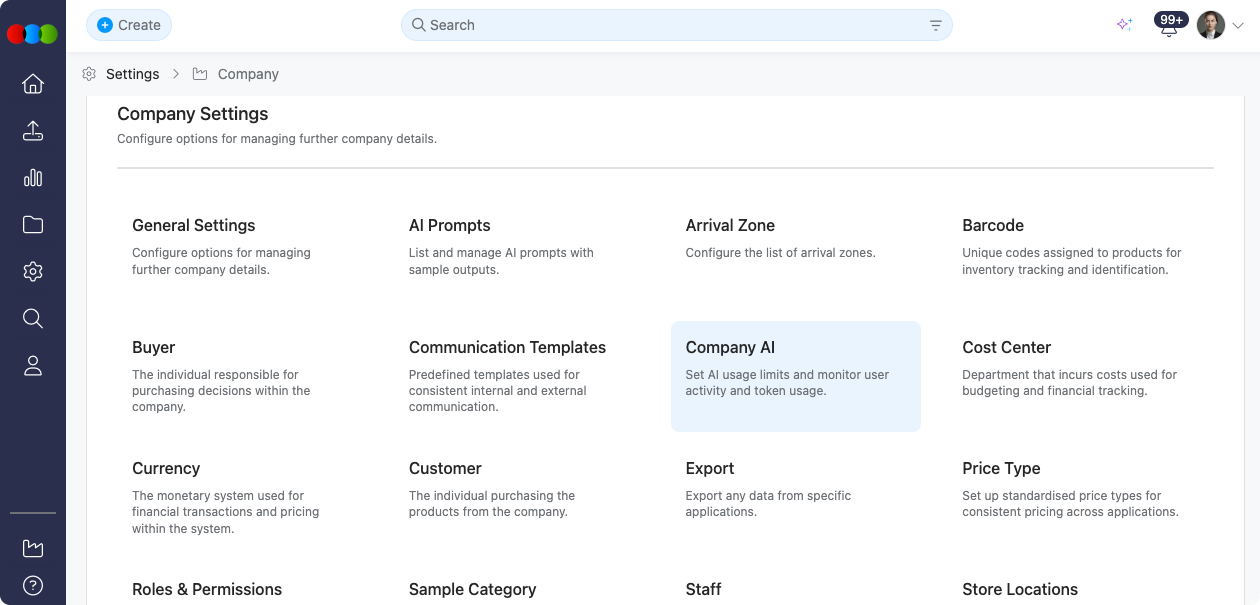Expand the Create menu in the header
Screen dimensions: 1260x605
coord(129,24)
